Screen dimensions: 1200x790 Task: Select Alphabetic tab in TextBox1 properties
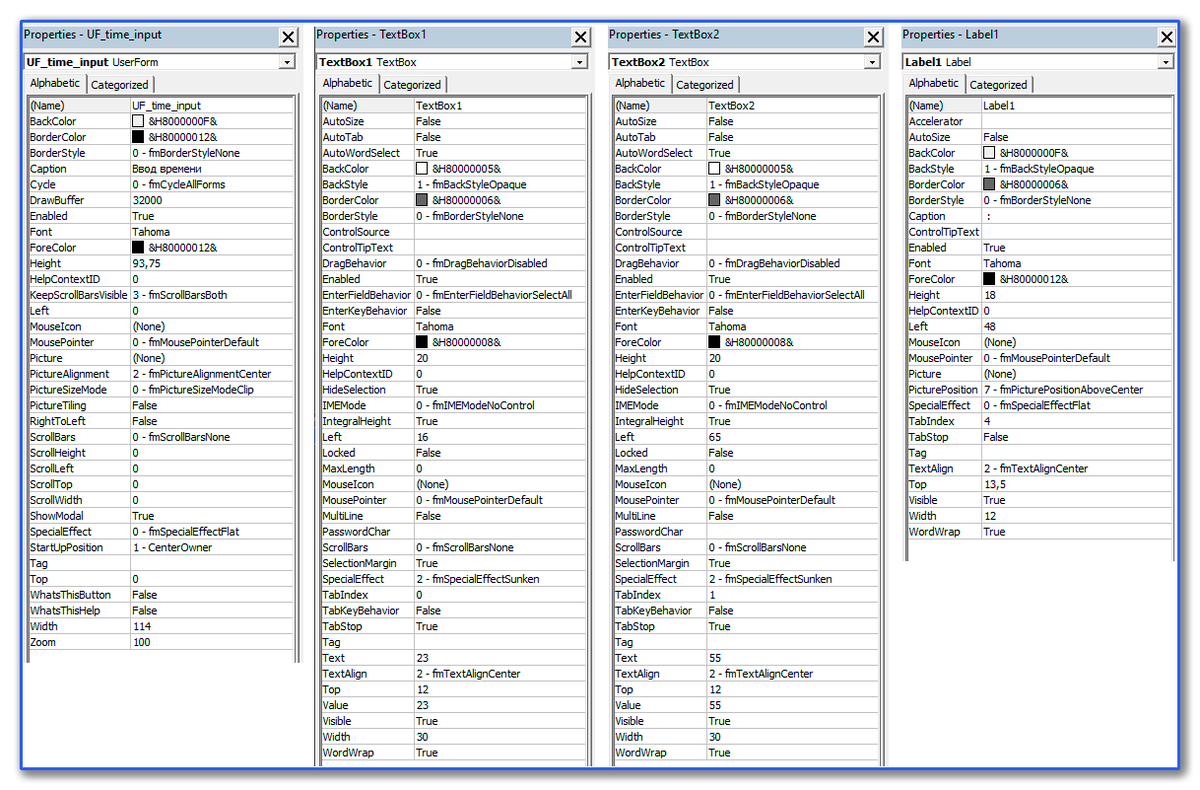click(348, 83)
